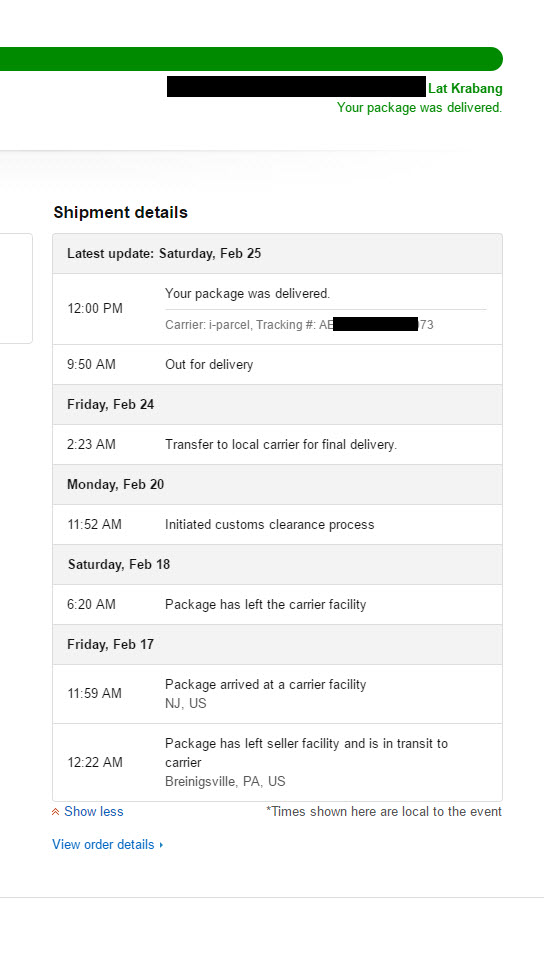
Task: Click the carrier i-parcel tracking number line
Action: click(299, 325)
